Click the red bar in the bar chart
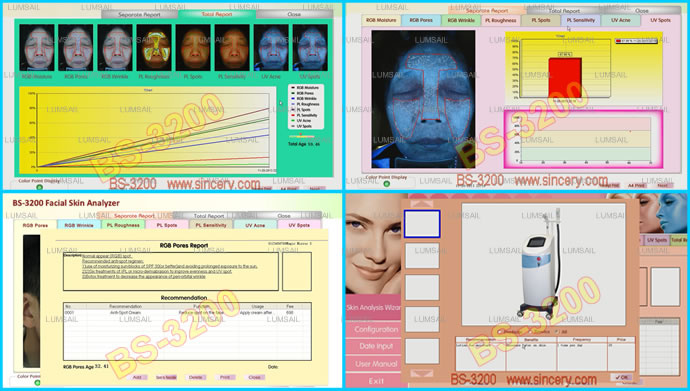 (x=565, y=77)
